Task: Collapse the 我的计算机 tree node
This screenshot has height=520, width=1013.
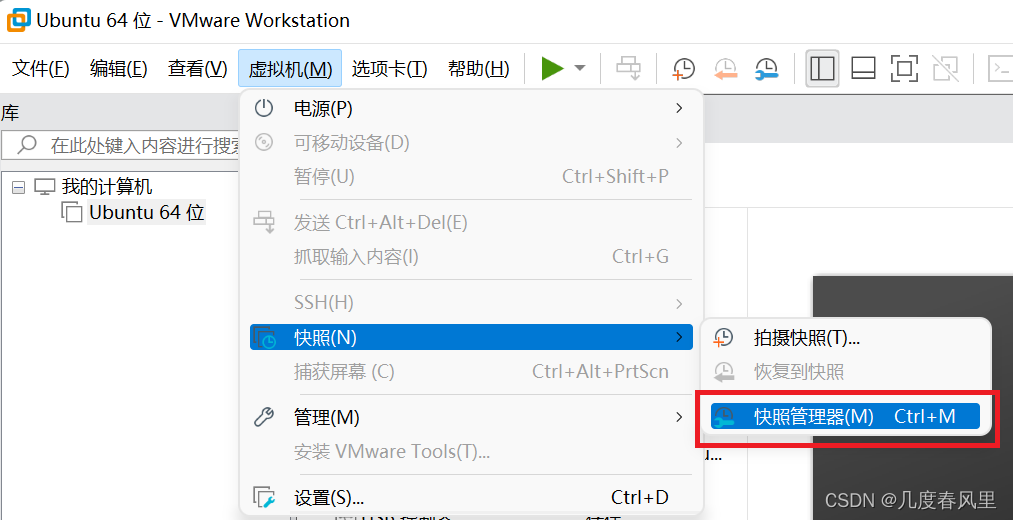Action: coord(19,188)
